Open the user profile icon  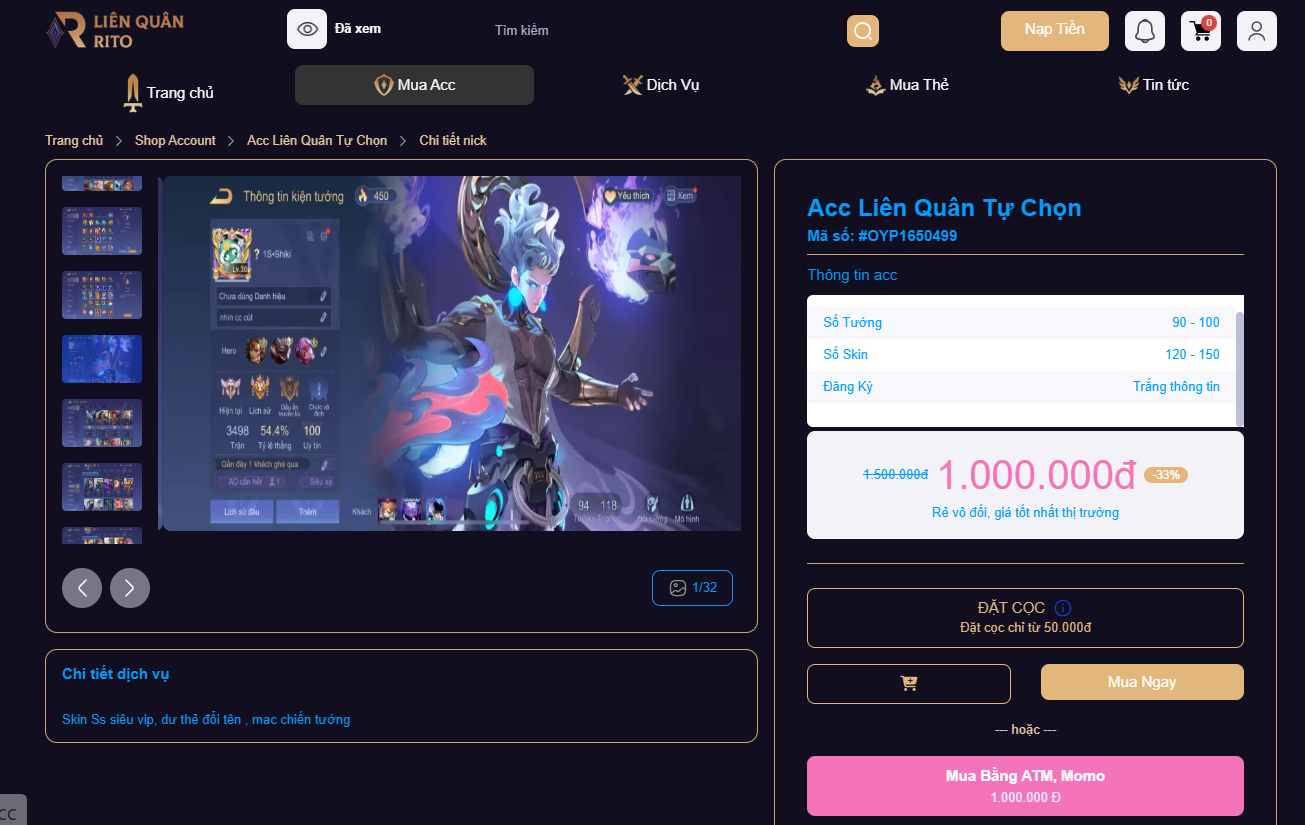pos(1257,31)
